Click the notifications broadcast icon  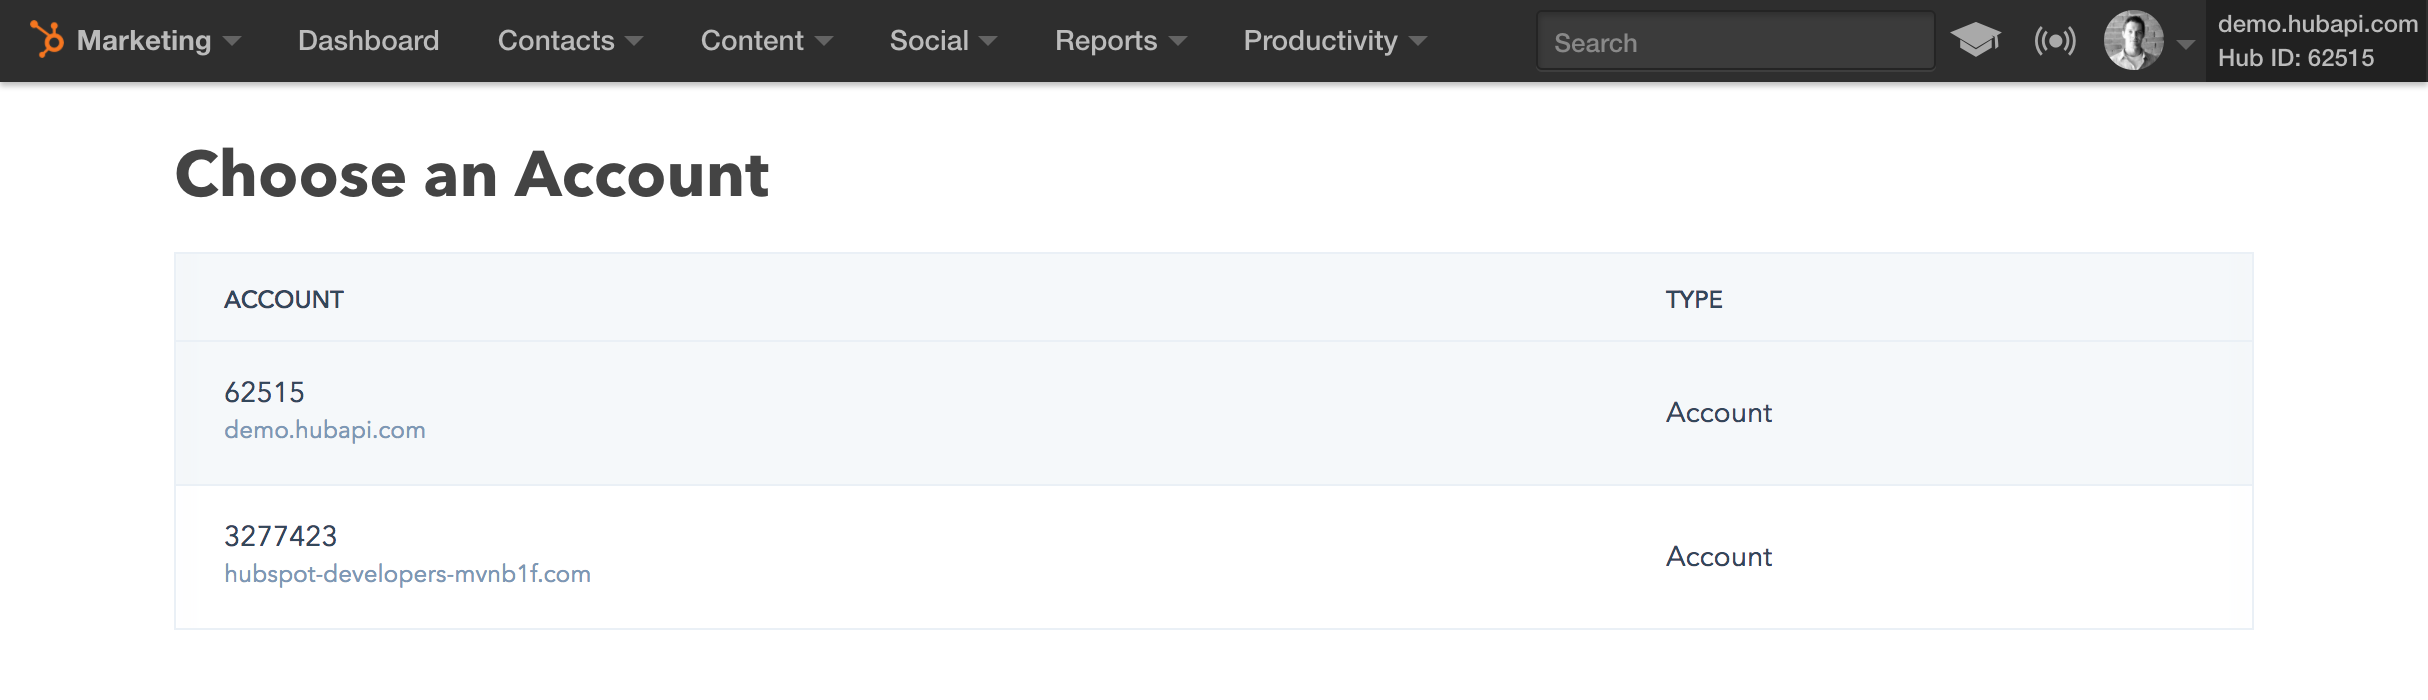(2056, 40)
